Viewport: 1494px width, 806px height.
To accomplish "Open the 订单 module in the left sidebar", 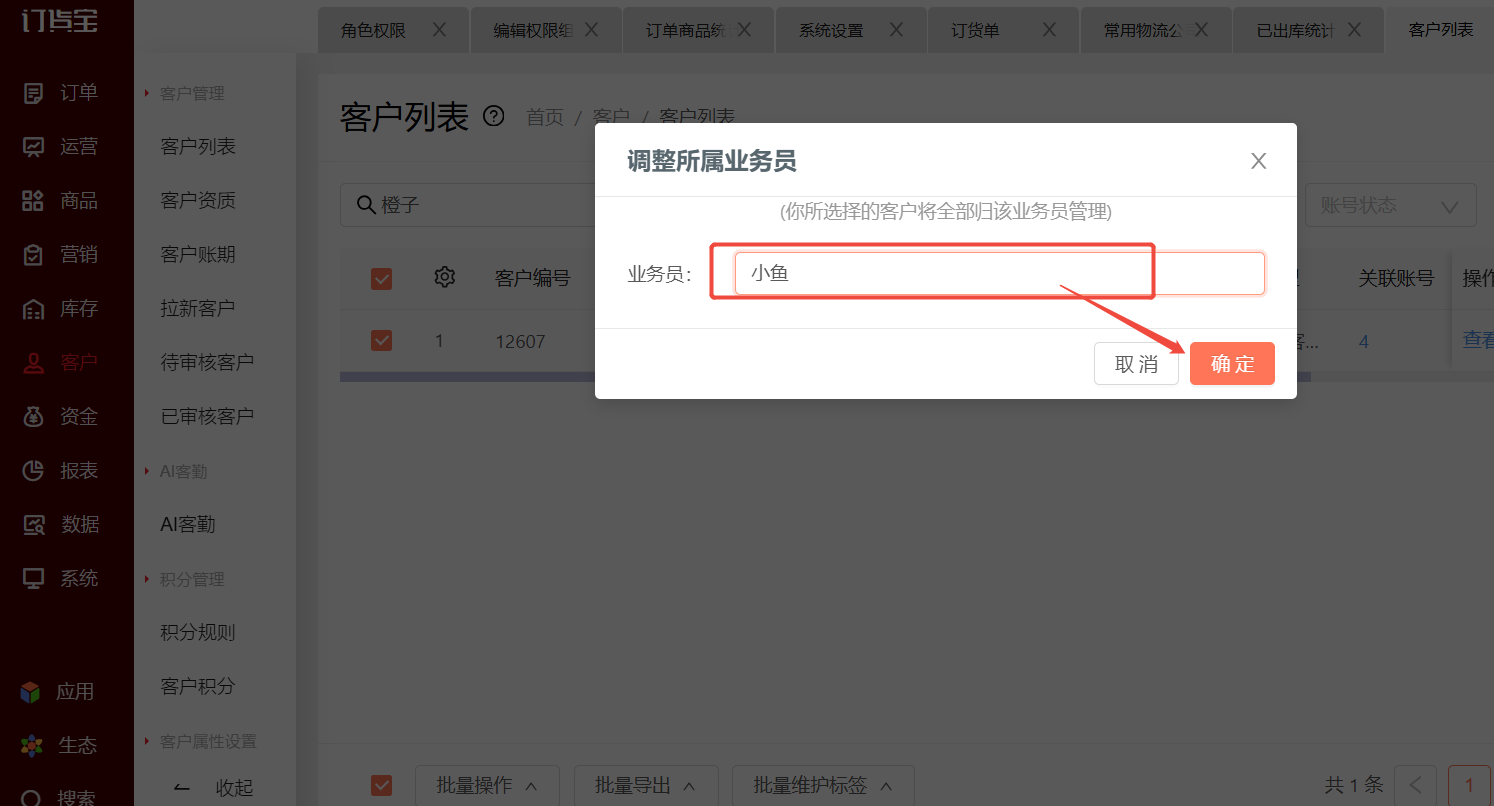I will point(60,93).
